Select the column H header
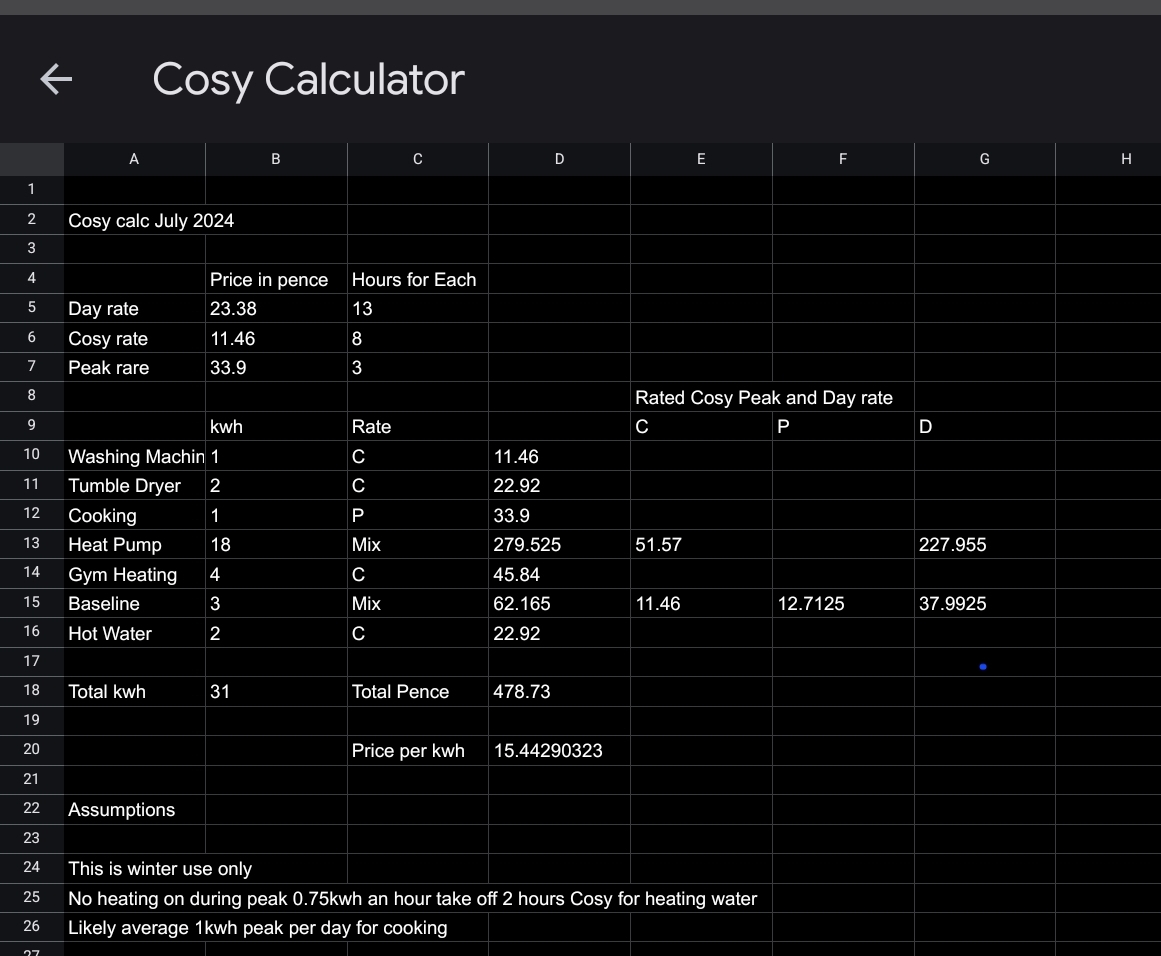 tap(1109, 159)
